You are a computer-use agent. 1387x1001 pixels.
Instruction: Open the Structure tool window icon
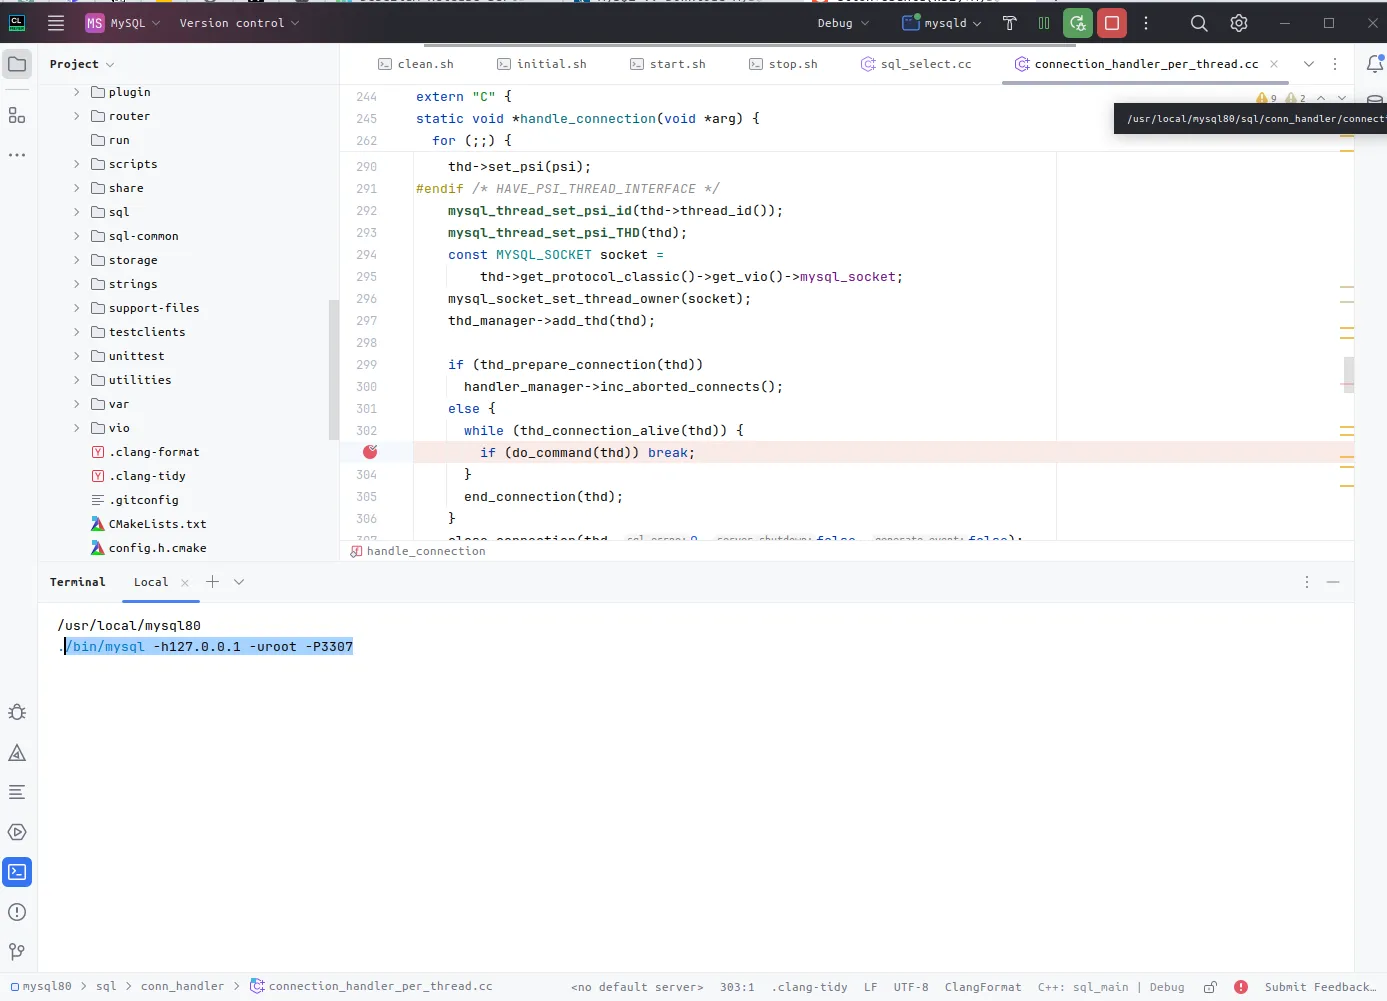tap(17, 116)
